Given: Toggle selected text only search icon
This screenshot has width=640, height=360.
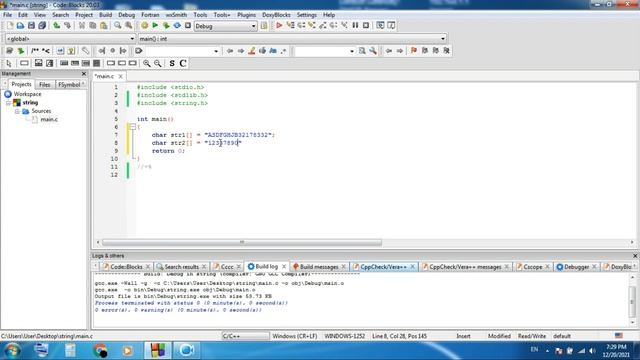Looking at the screenshot, I should pos(262,51).
